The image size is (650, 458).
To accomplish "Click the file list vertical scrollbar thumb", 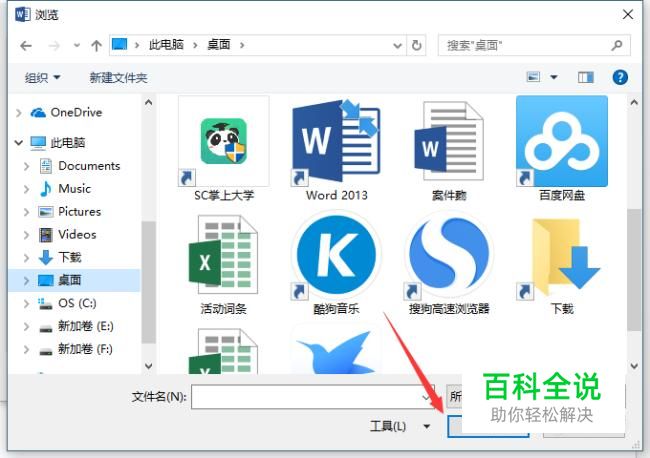I will click(634, 269).
